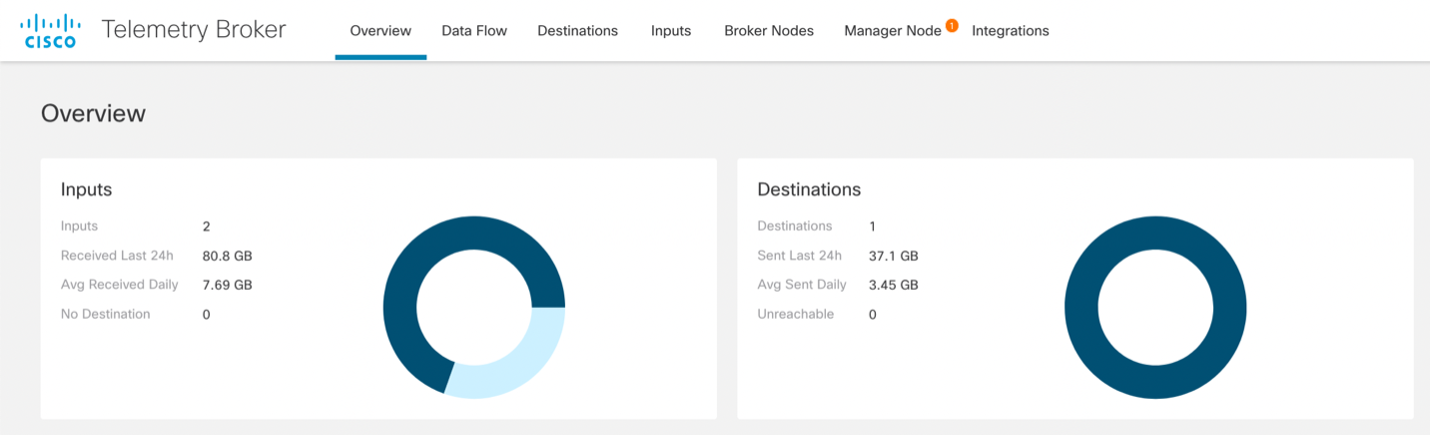This screenshot has height=440, width=1430.
Task: Switch to the Data Flow tab
Action: [x=474, y=31]
